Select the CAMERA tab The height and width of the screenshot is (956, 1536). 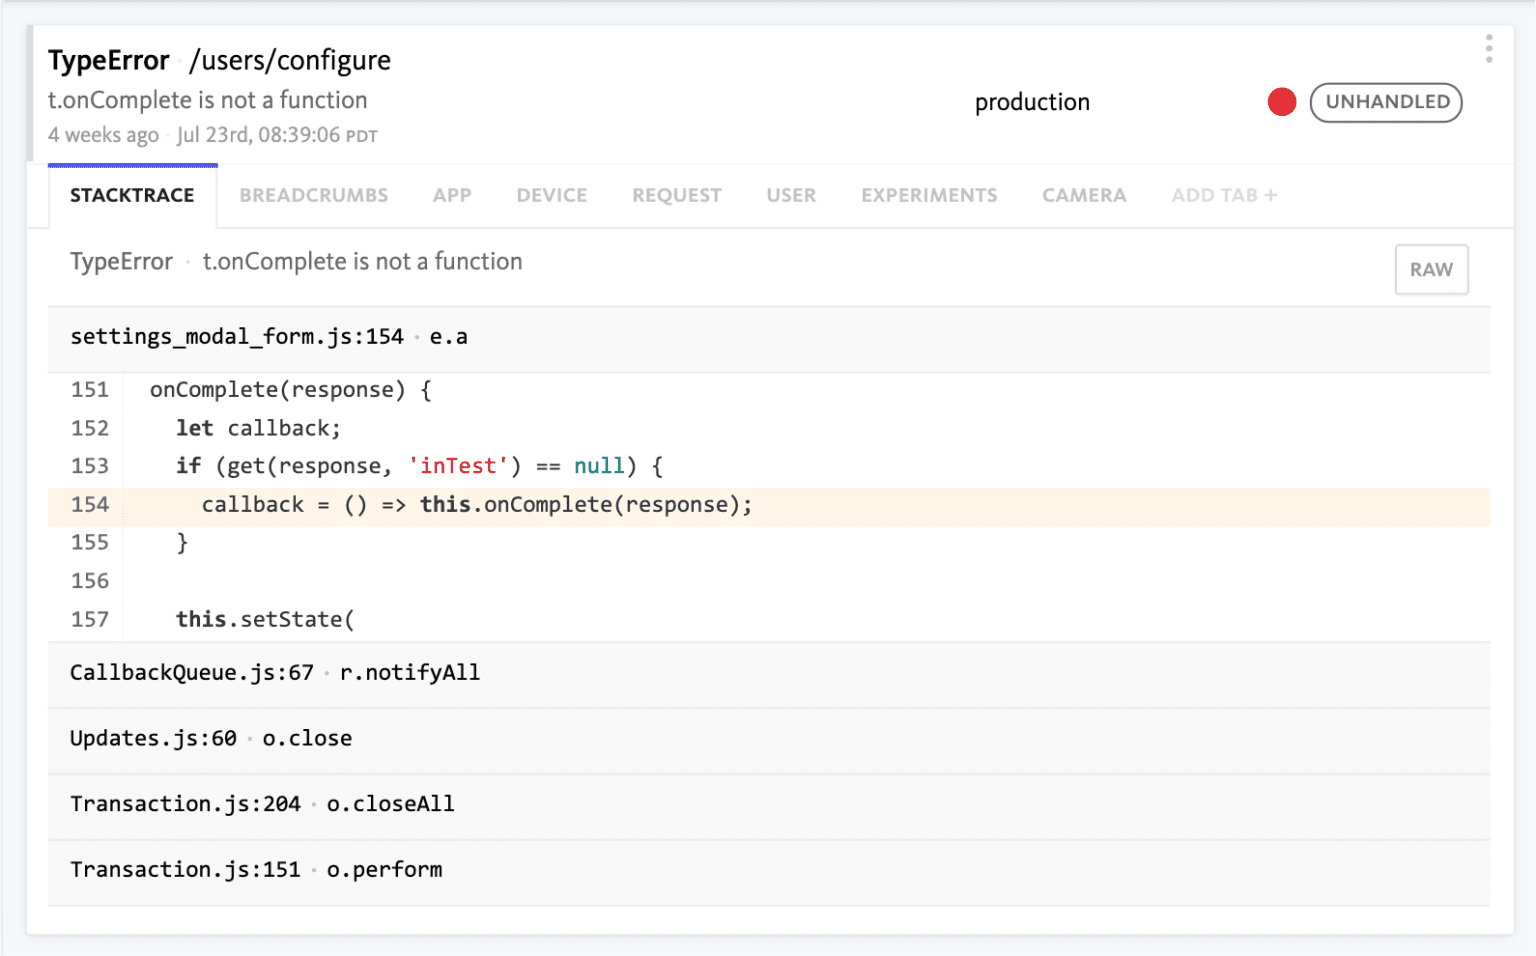tap(1084, 195)
